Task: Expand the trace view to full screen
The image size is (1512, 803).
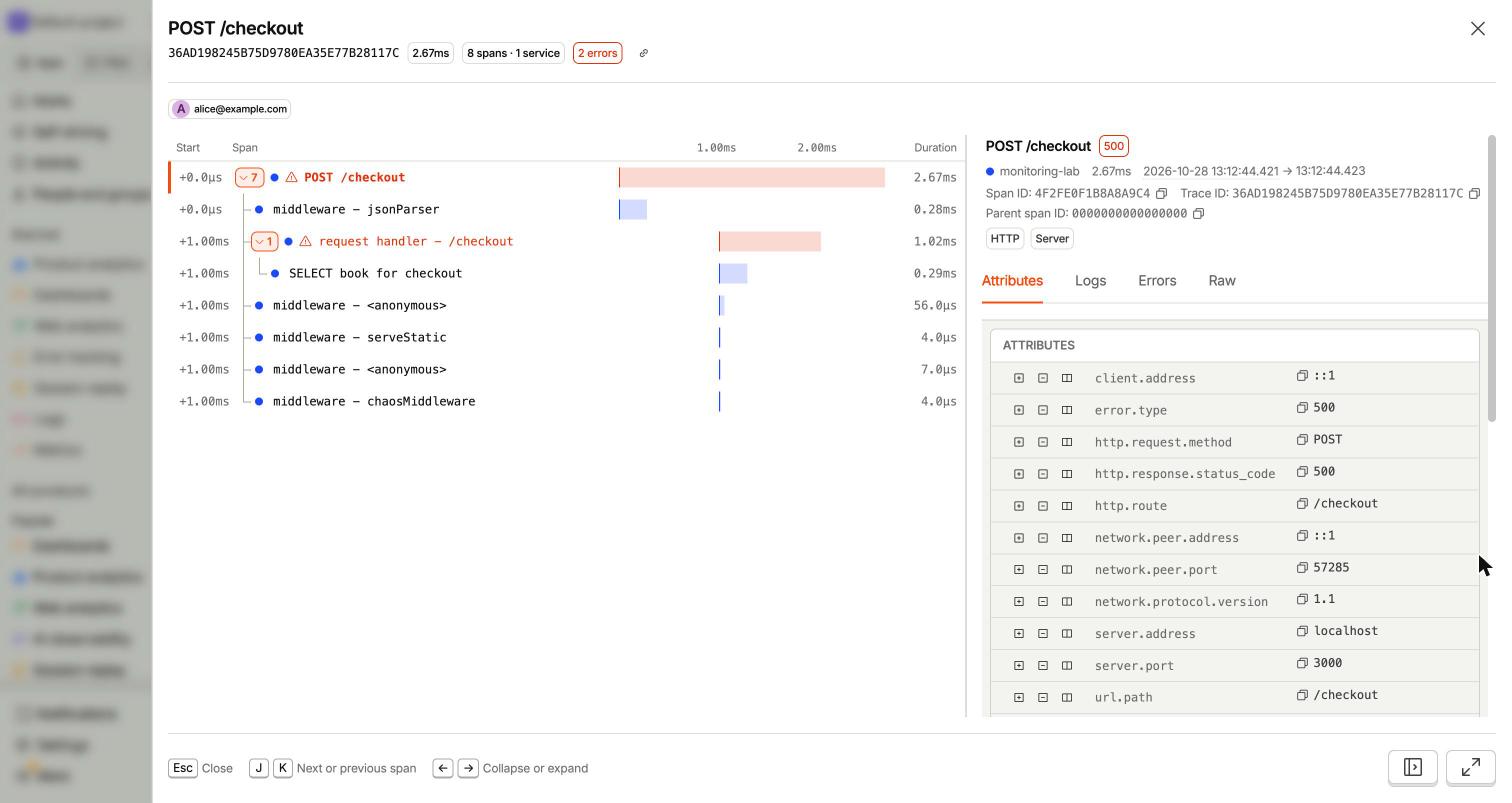Action: [1471, 767]
